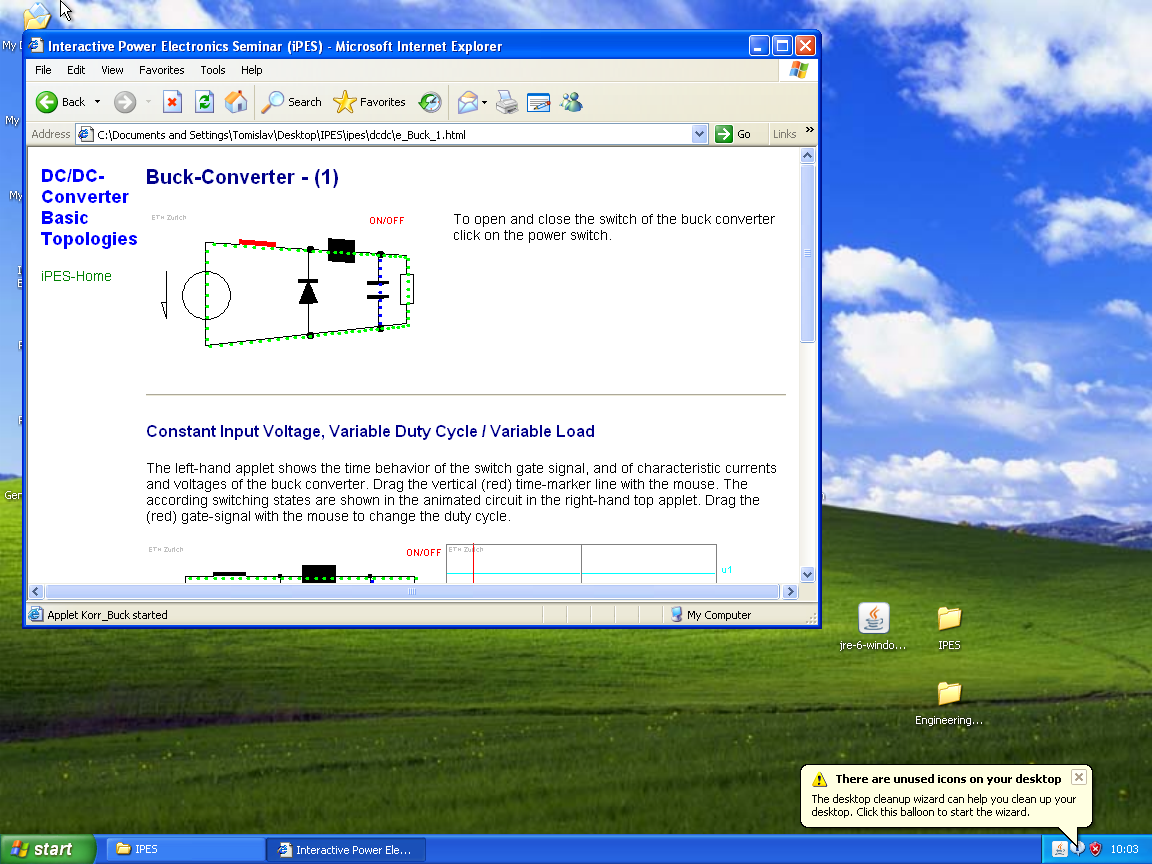This screenshot has height=864, width=1152.
Task: Open the Help menu
Action: [251, 70]
